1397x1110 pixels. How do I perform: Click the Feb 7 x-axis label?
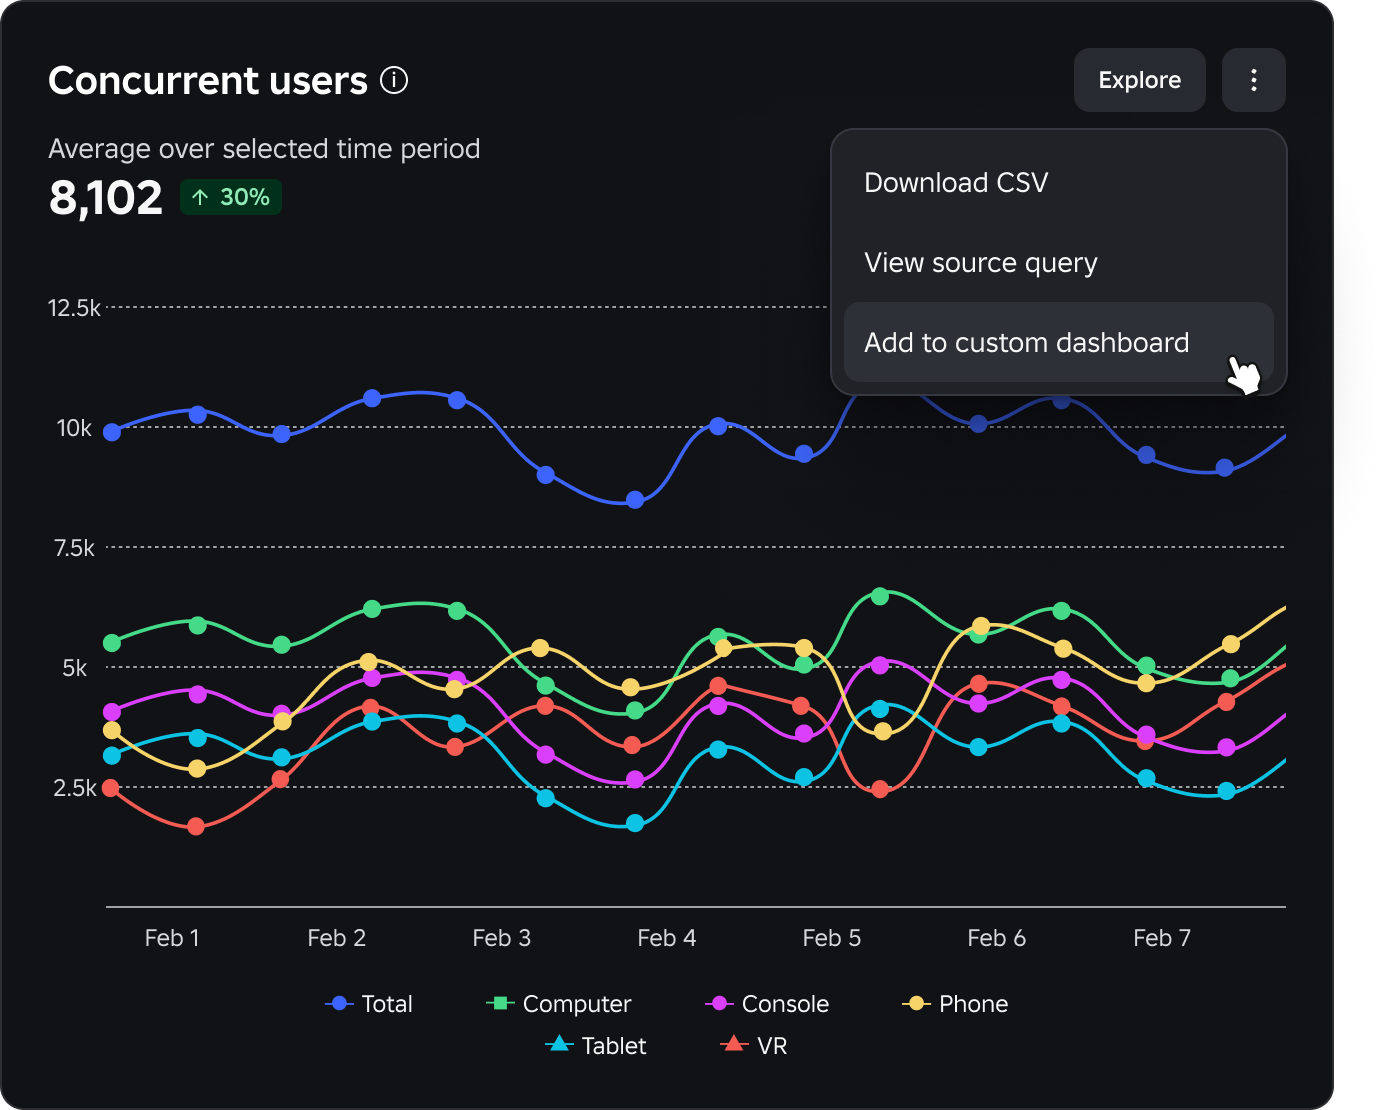point(1162,937)
